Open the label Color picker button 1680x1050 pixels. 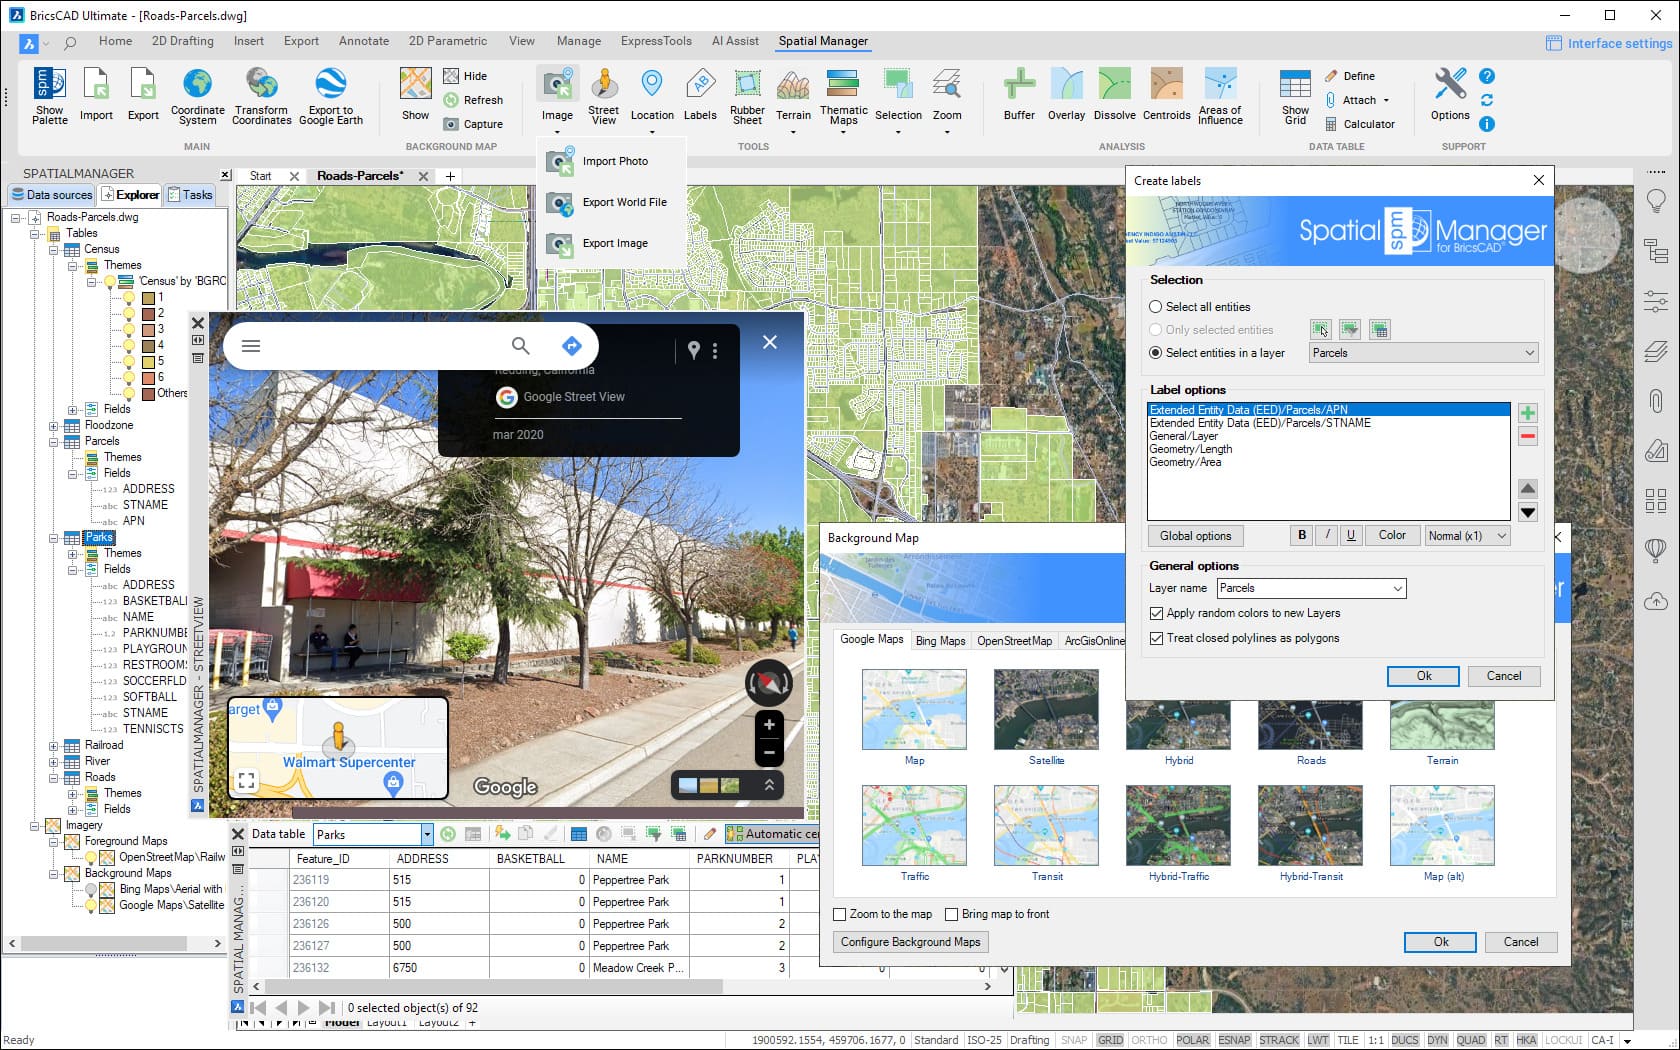click(x=1392, y=536)
